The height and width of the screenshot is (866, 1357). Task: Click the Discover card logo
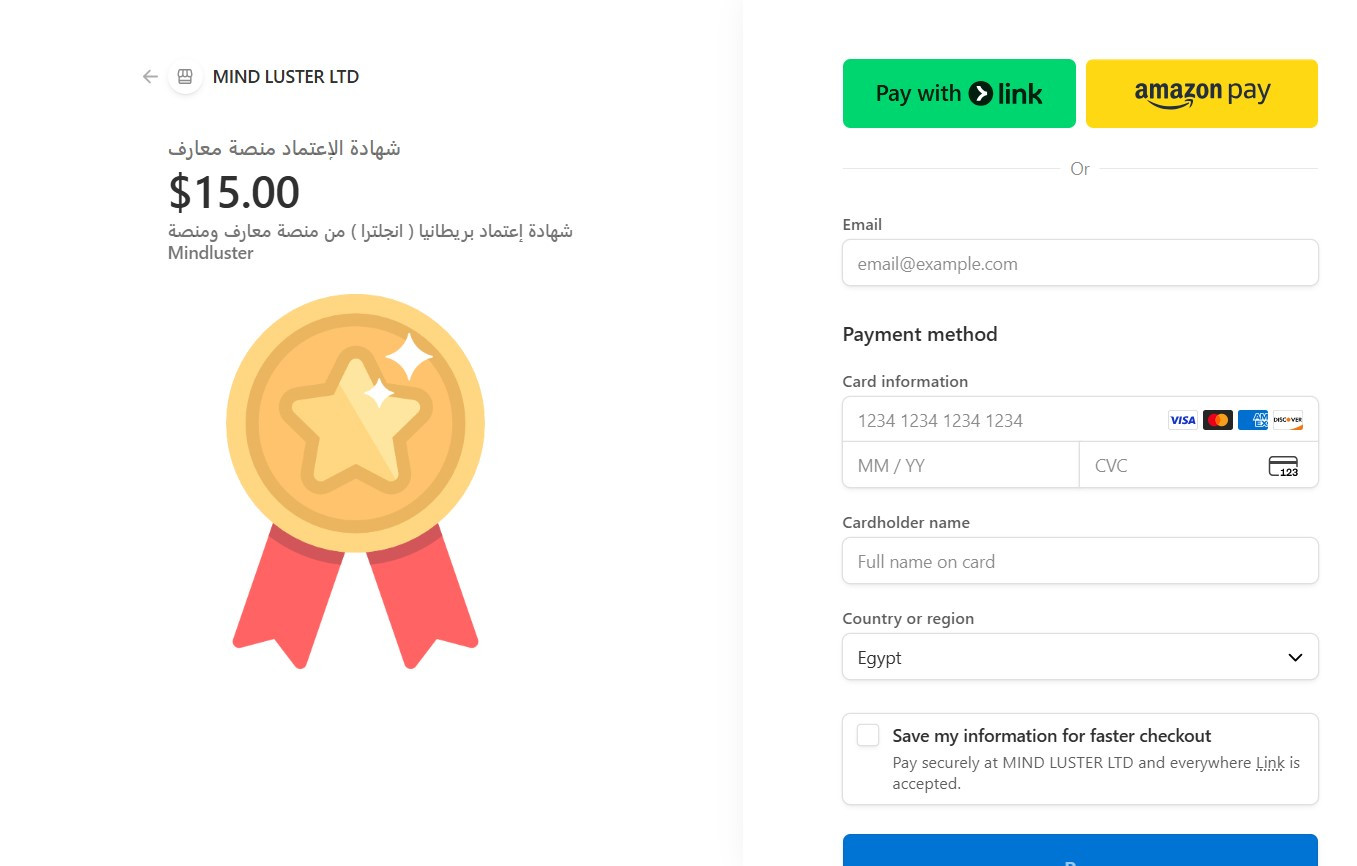[x=1287, y=420]
